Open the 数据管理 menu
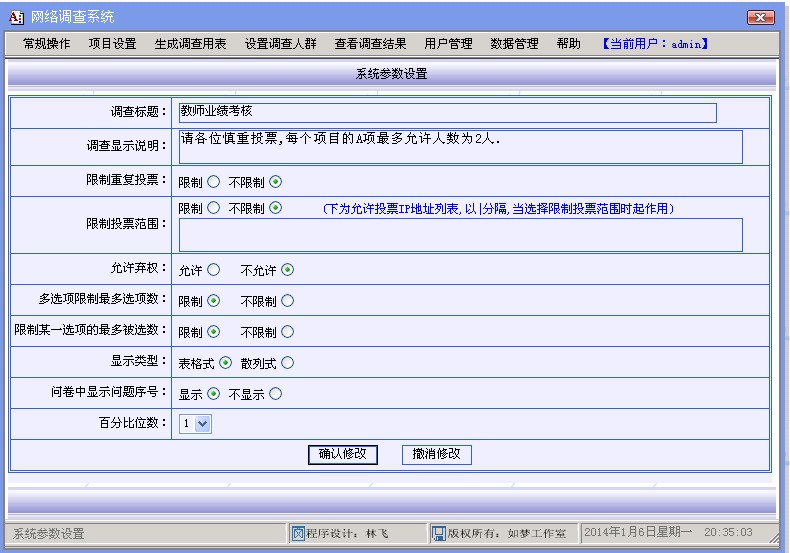This screenshot has width=790, height=553. 514,44
